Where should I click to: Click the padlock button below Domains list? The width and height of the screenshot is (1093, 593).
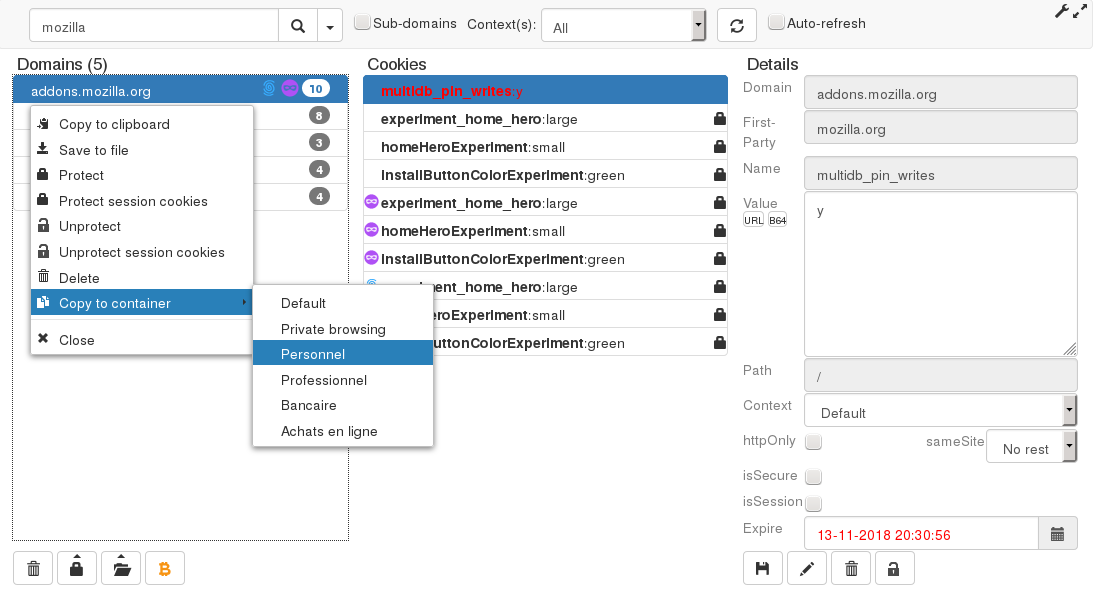[77, 569]
